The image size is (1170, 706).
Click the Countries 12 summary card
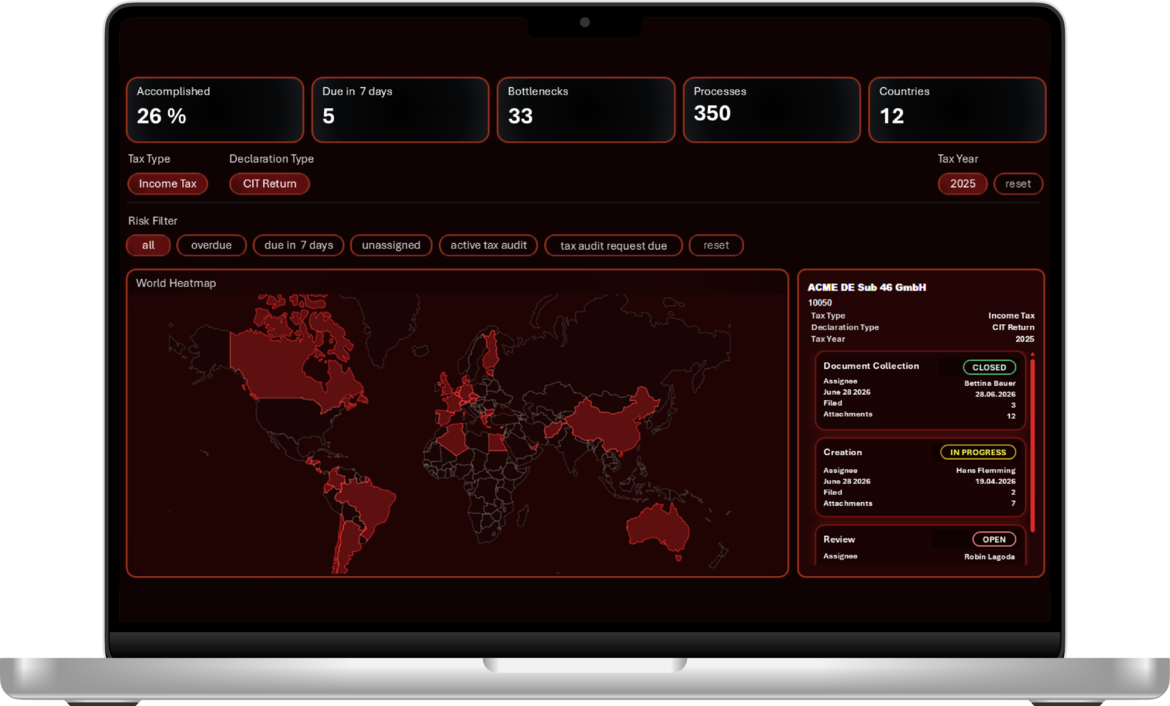pyautogui.click(x=956, y=109)
